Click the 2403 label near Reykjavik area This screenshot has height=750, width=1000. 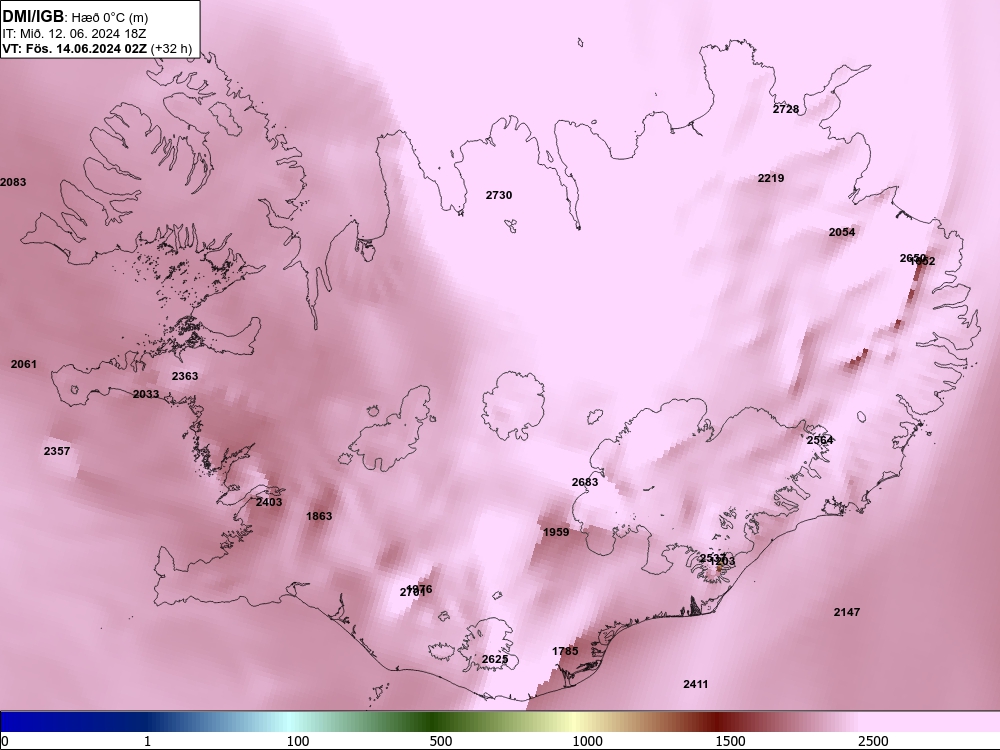click(269, 502)
